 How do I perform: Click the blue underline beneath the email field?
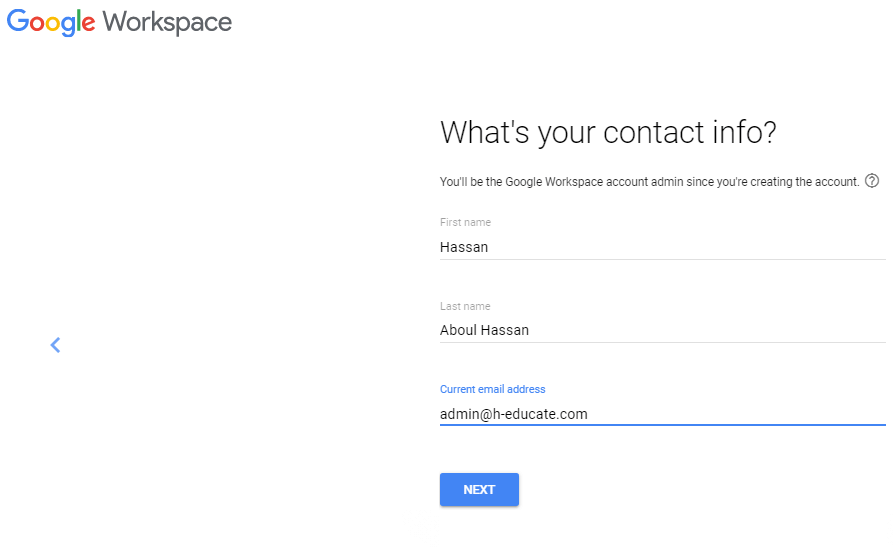click(662, 425)
